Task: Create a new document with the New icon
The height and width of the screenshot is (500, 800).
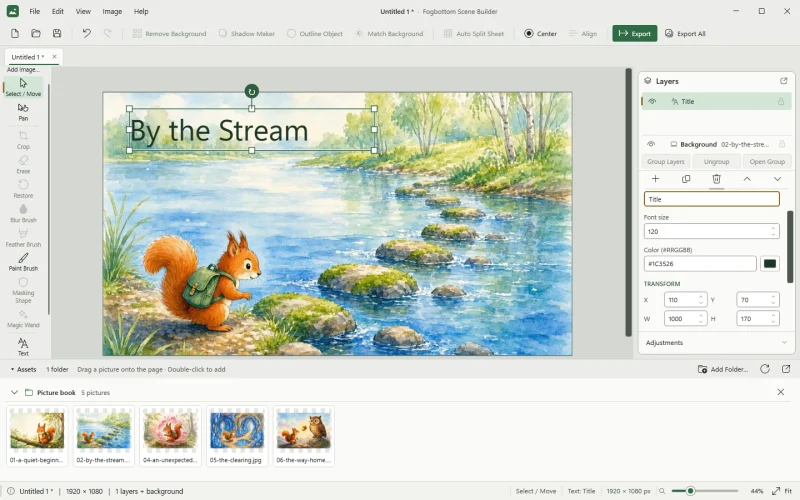Action: click(x=15, y=34)
